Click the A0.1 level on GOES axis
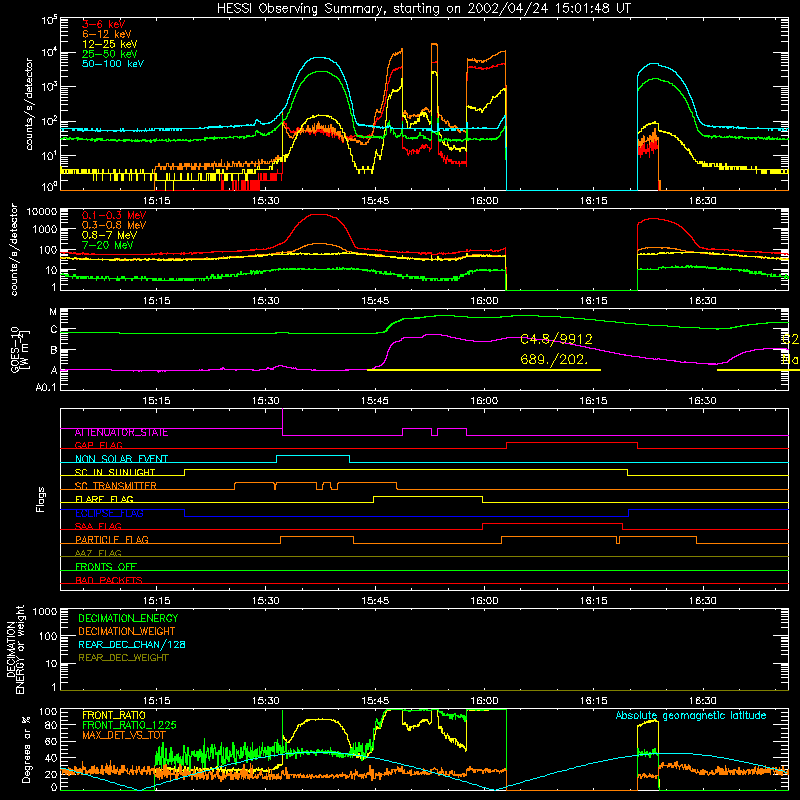This screenshot has height=800, width=800. 46,387
